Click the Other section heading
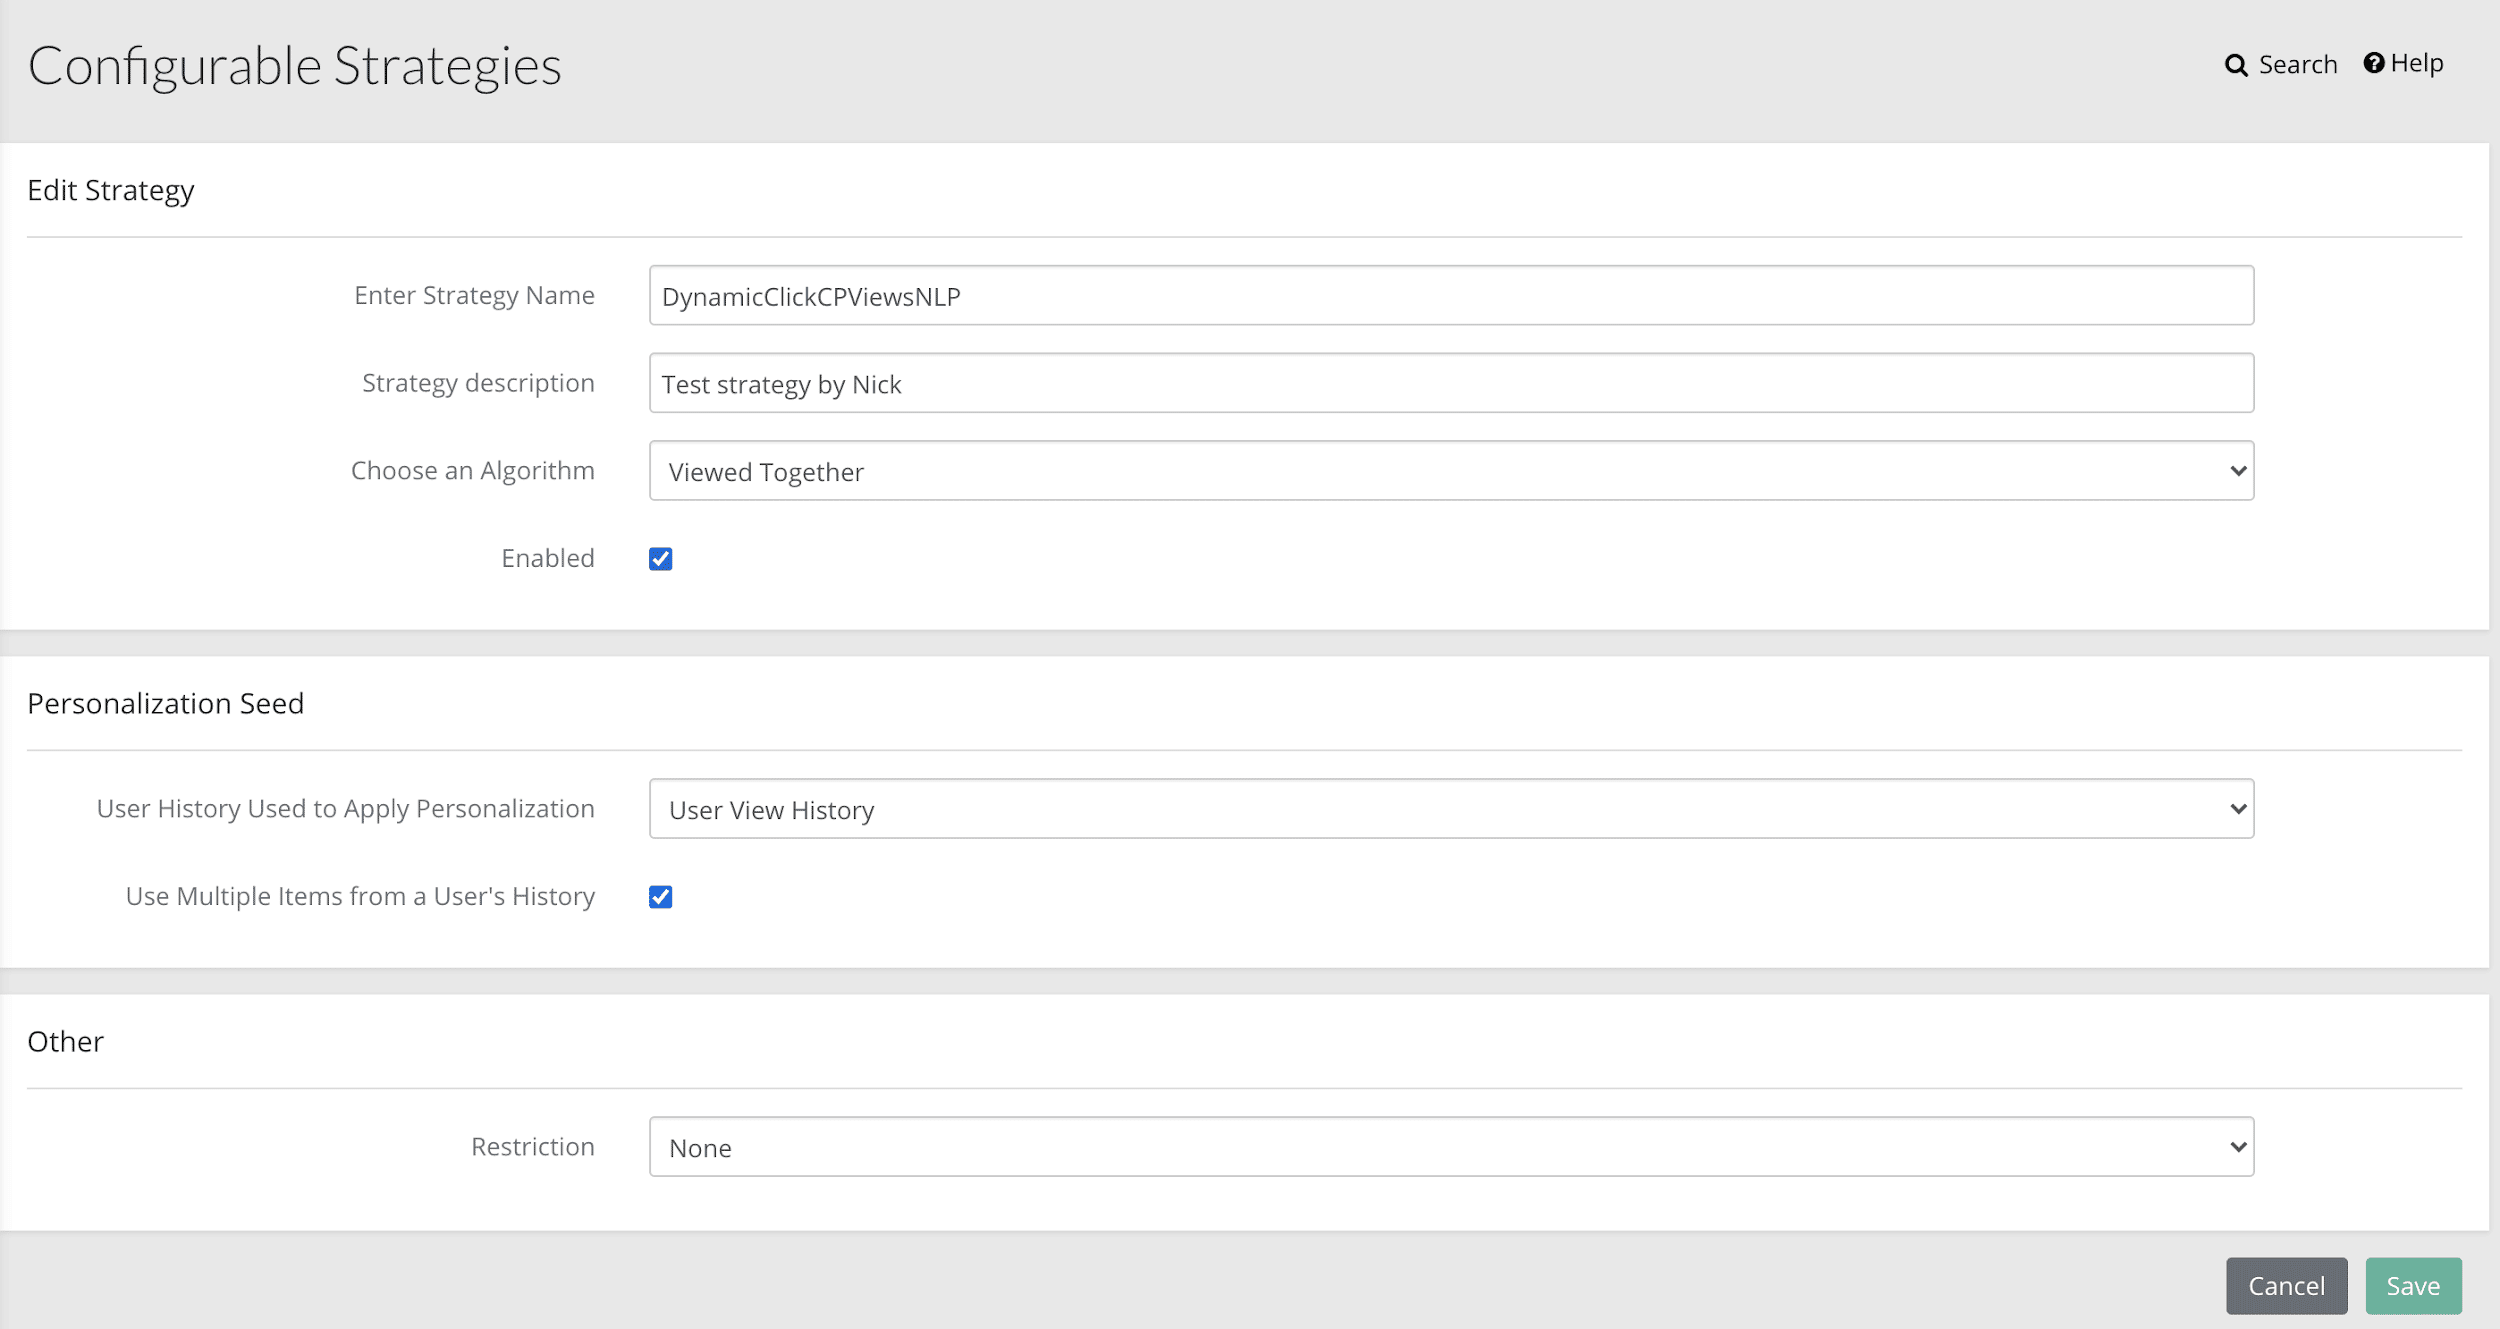2500x1329 pixels. point(66,1041)
